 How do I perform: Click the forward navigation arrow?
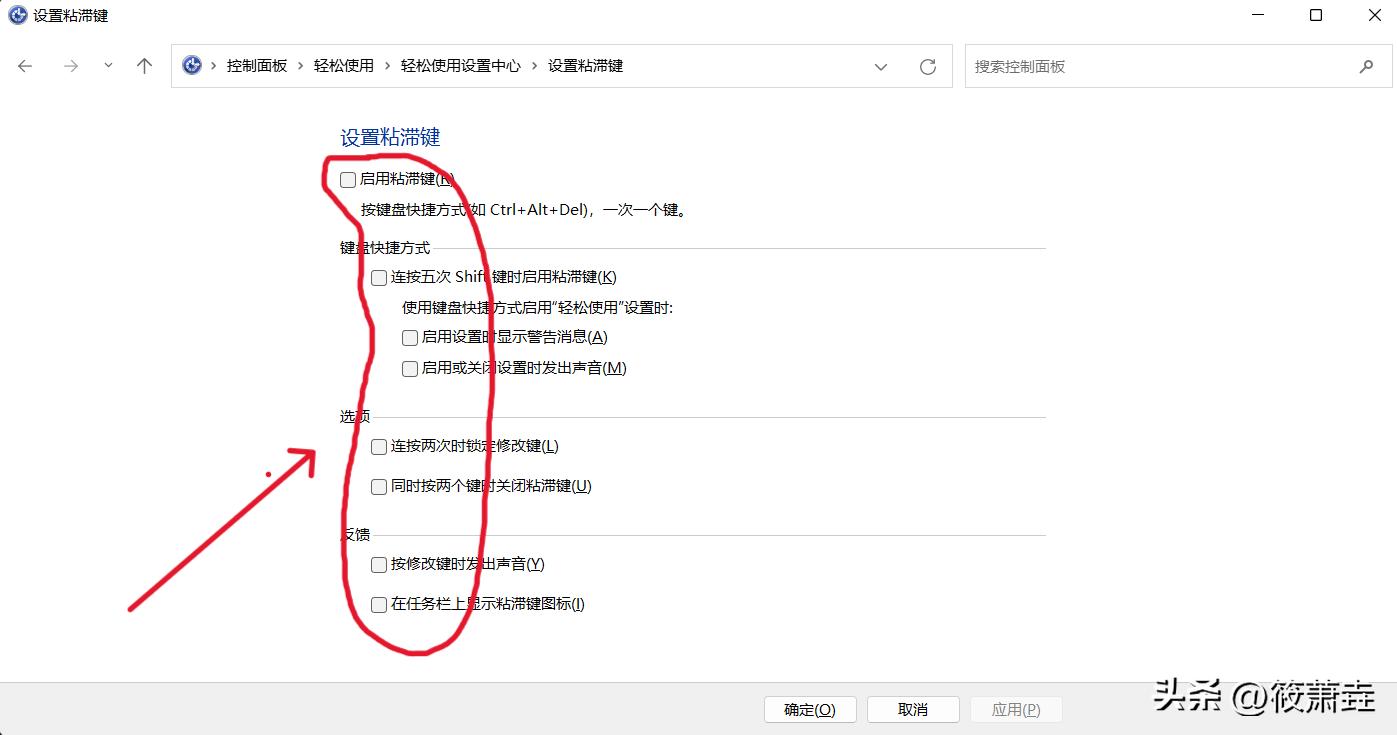pos(70,65)
